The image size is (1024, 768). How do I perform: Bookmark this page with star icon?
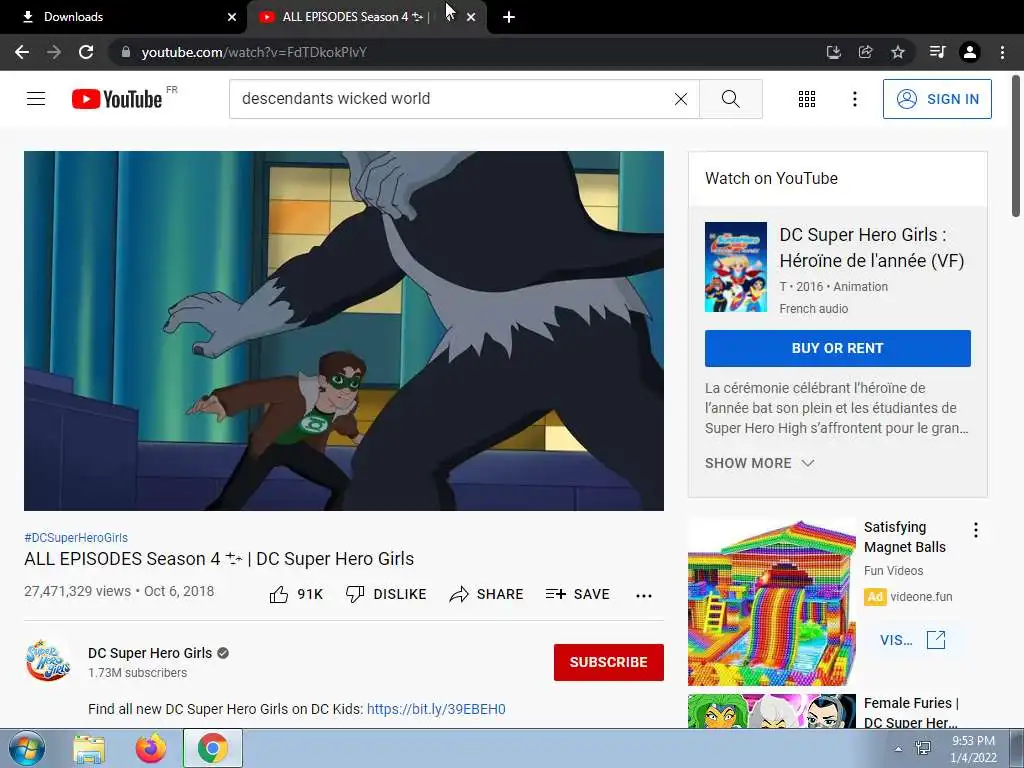(898, 52)
